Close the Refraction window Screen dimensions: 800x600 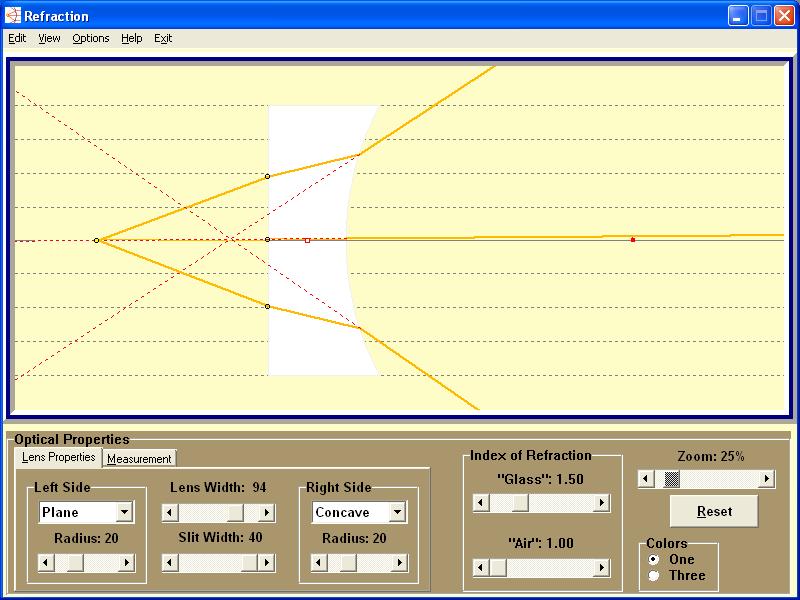[784, 16]
